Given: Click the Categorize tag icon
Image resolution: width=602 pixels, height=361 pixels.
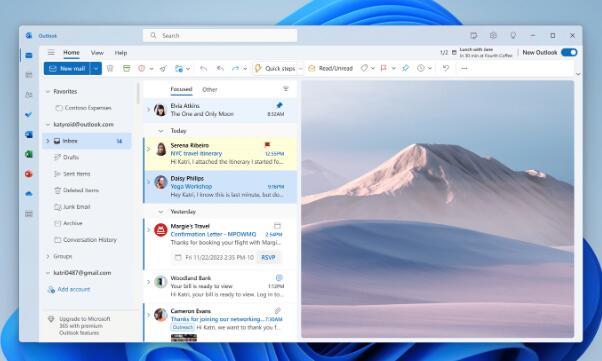Looking at the screenshot, I should coord(364,68).
